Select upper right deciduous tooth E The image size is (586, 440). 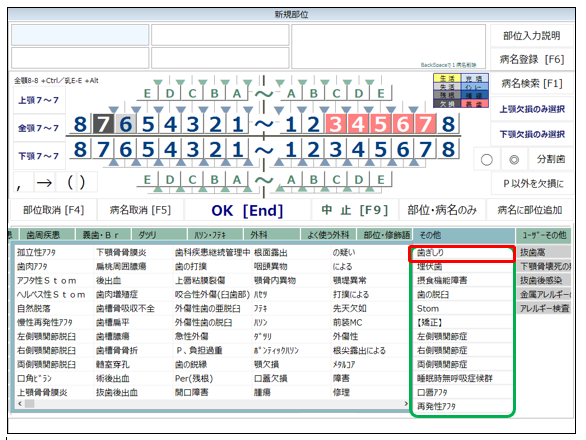[x=147, y=93]
